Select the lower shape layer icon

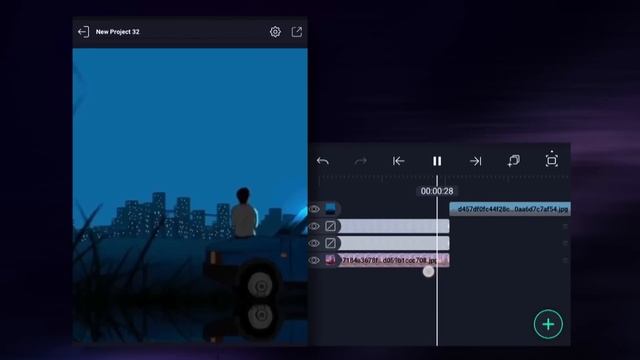330,243
